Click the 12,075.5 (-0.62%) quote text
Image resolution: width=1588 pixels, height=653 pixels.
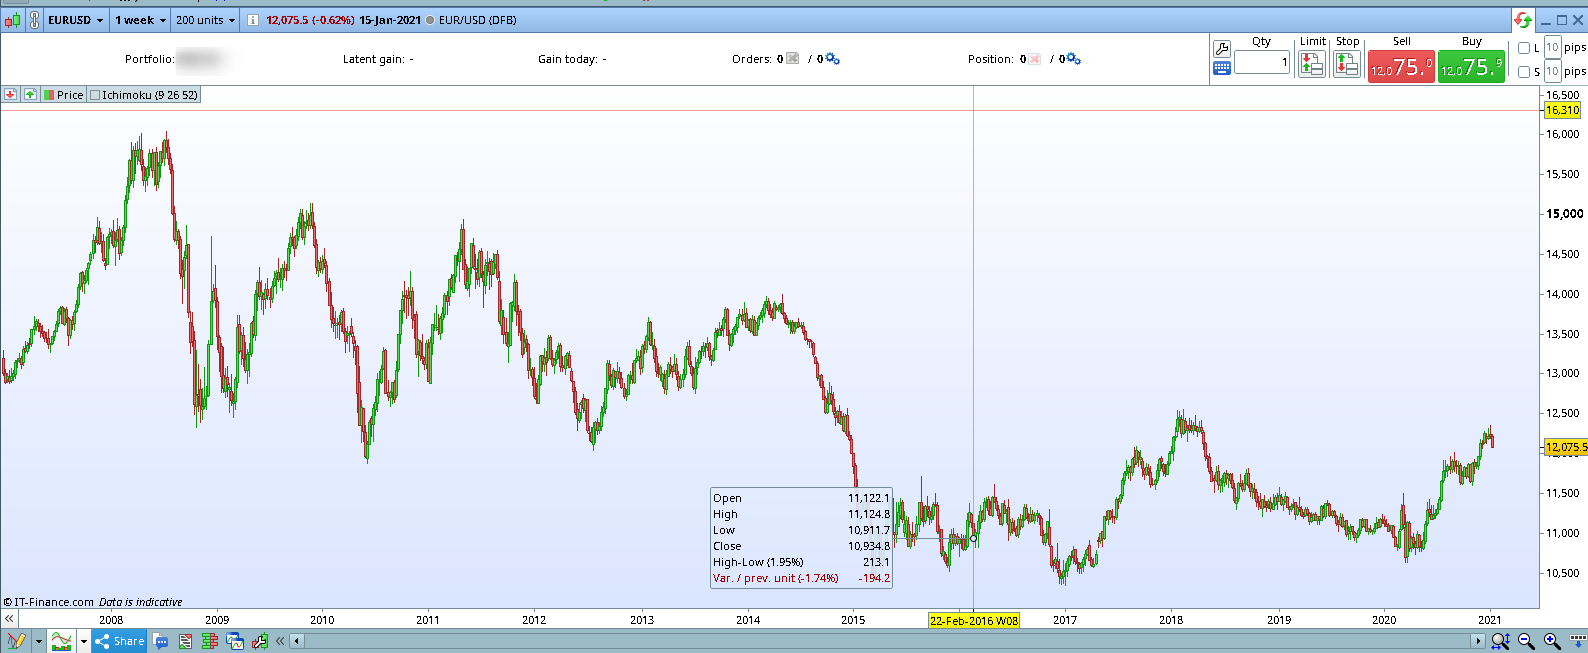coord(310,20)
